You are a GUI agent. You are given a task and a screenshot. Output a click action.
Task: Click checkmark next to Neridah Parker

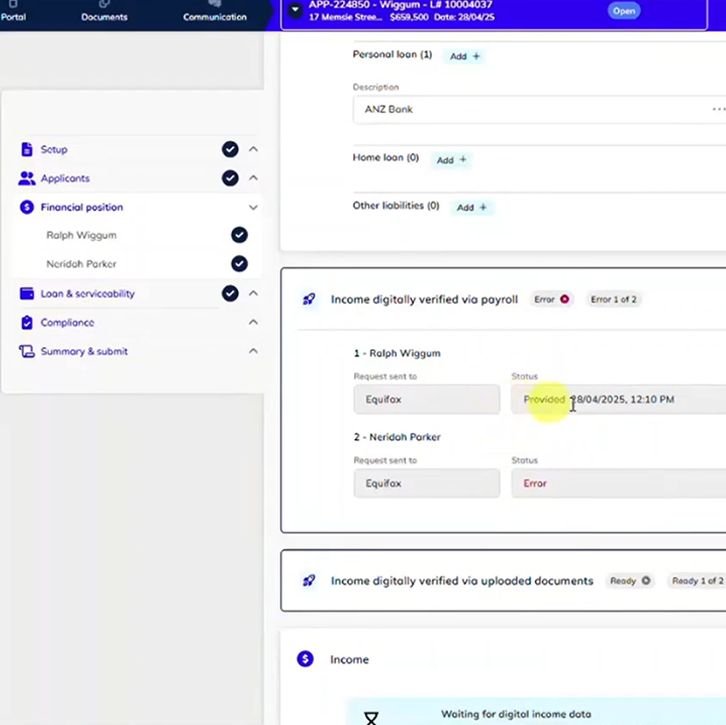[239, 264]
